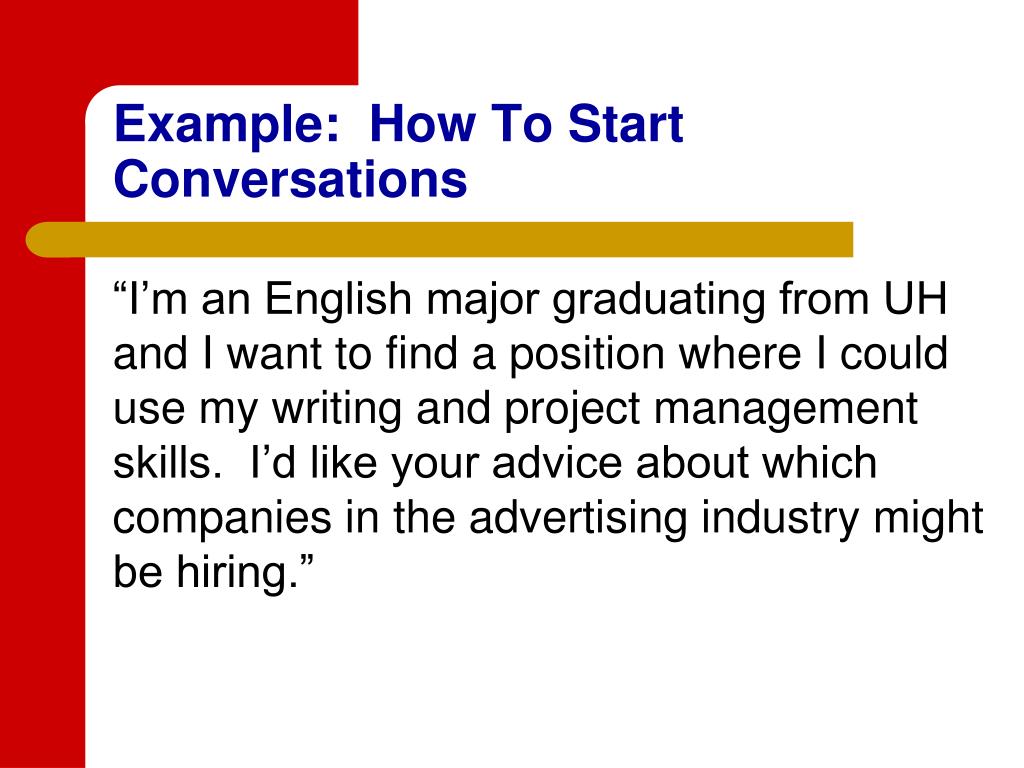Click the slide title "Example: How To Start"
Screen dimensions: 1024x768
point(398,126)
